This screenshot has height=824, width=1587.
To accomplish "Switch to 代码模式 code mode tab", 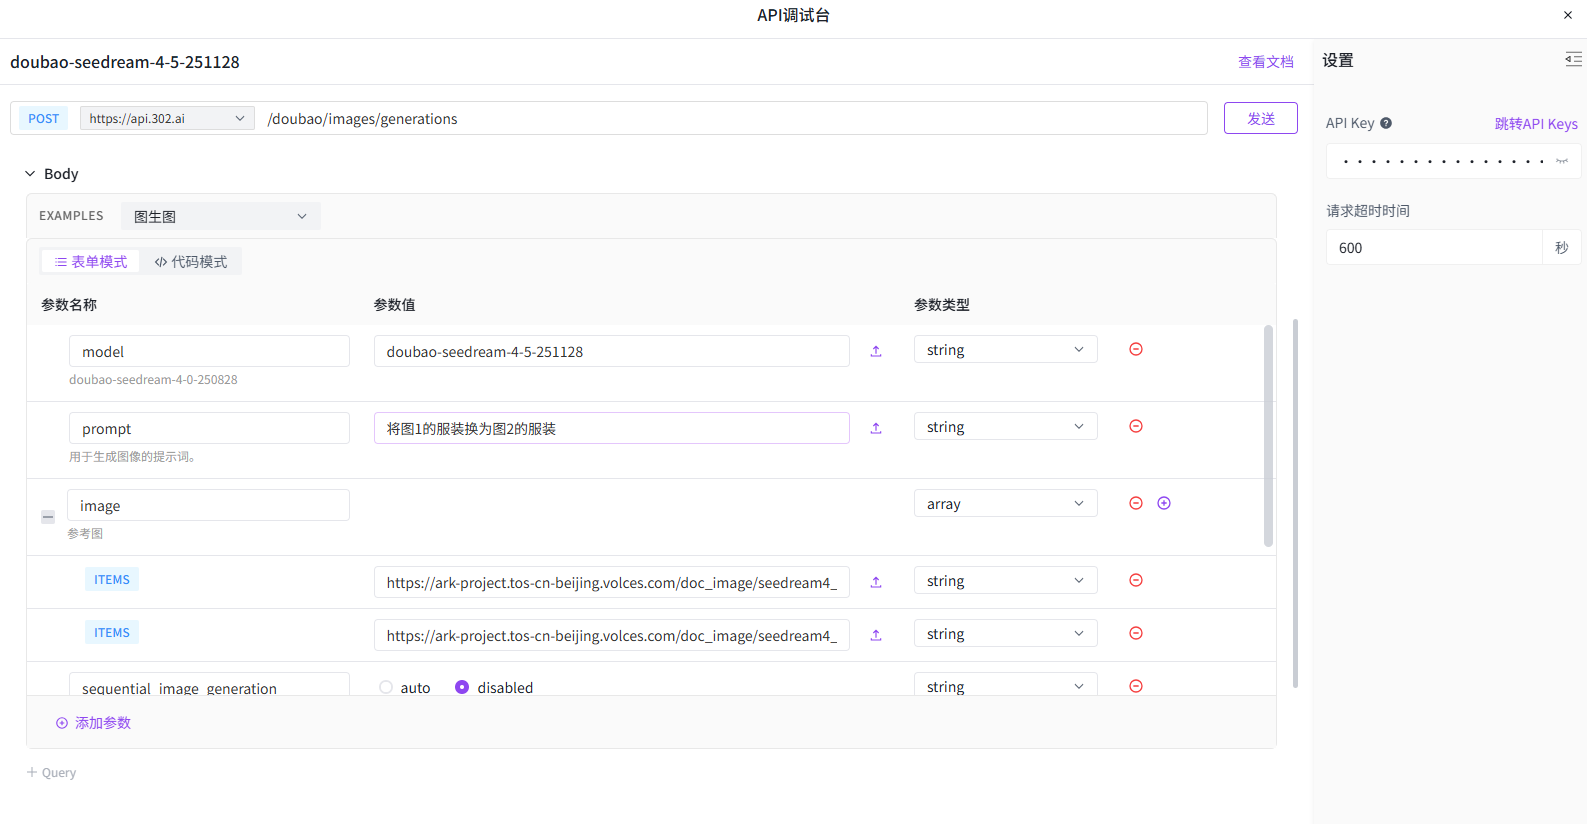I will coord(191,262).
